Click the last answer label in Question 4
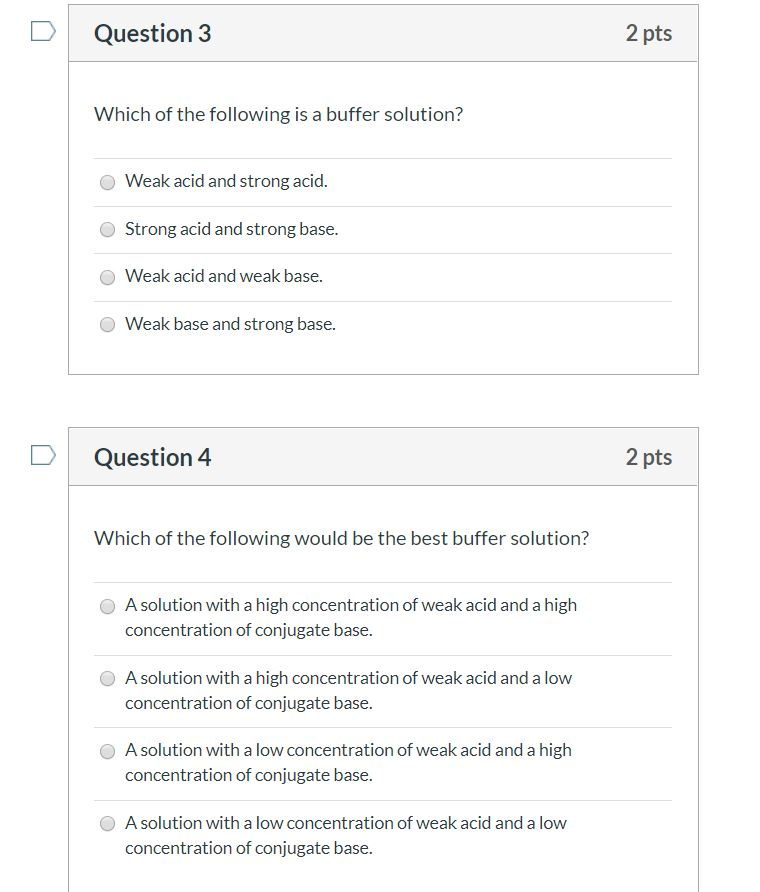Screen dimensions: 760x892 [x=345, y=835]
